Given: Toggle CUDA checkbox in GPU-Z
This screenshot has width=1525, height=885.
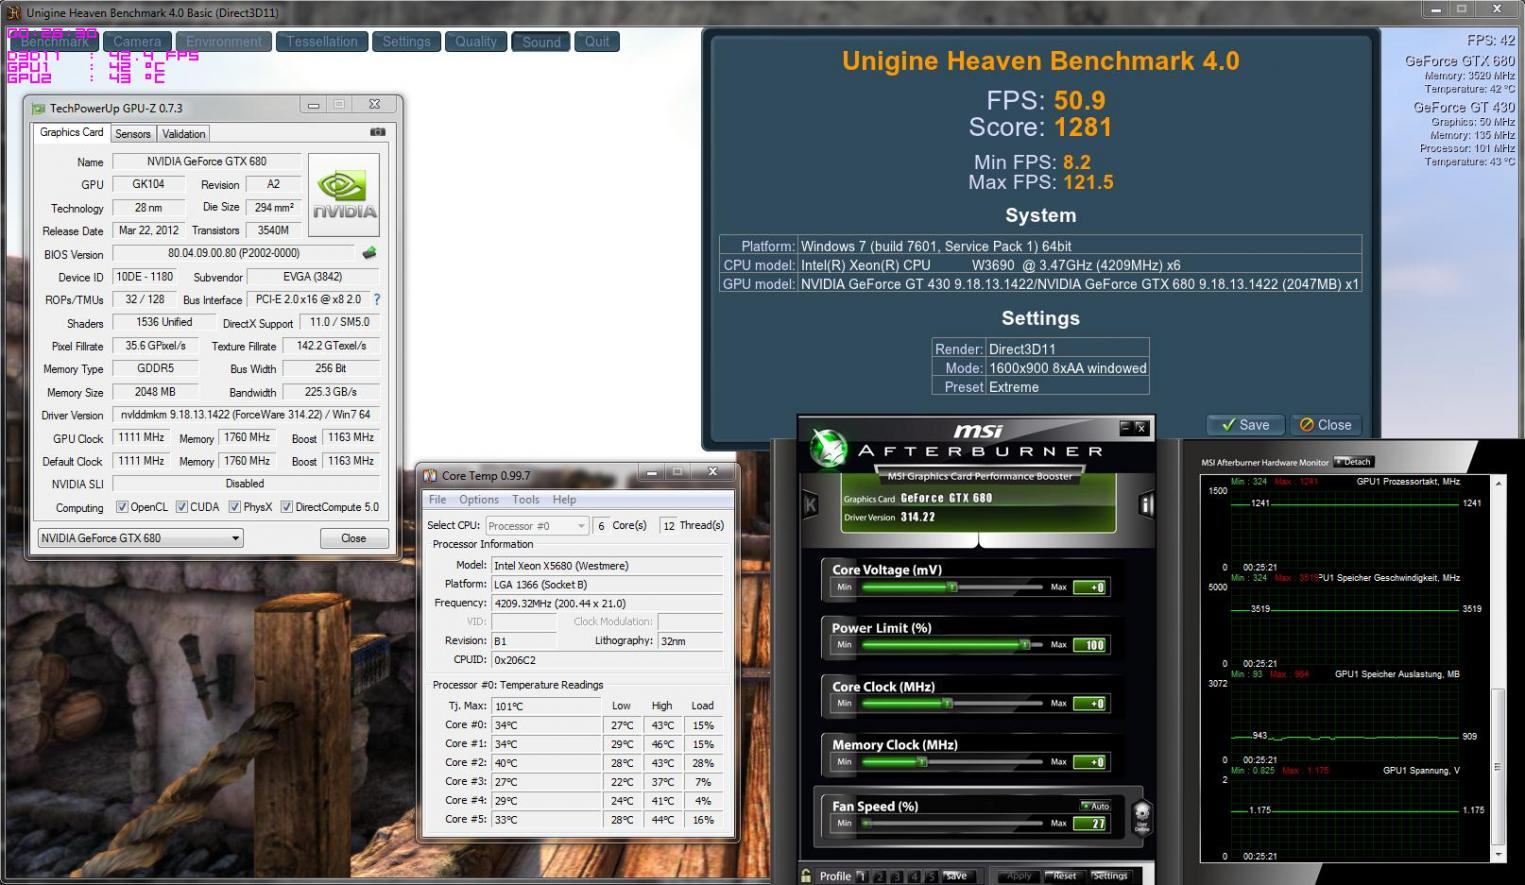Looking at the screenshot, I should pos(182,507).
